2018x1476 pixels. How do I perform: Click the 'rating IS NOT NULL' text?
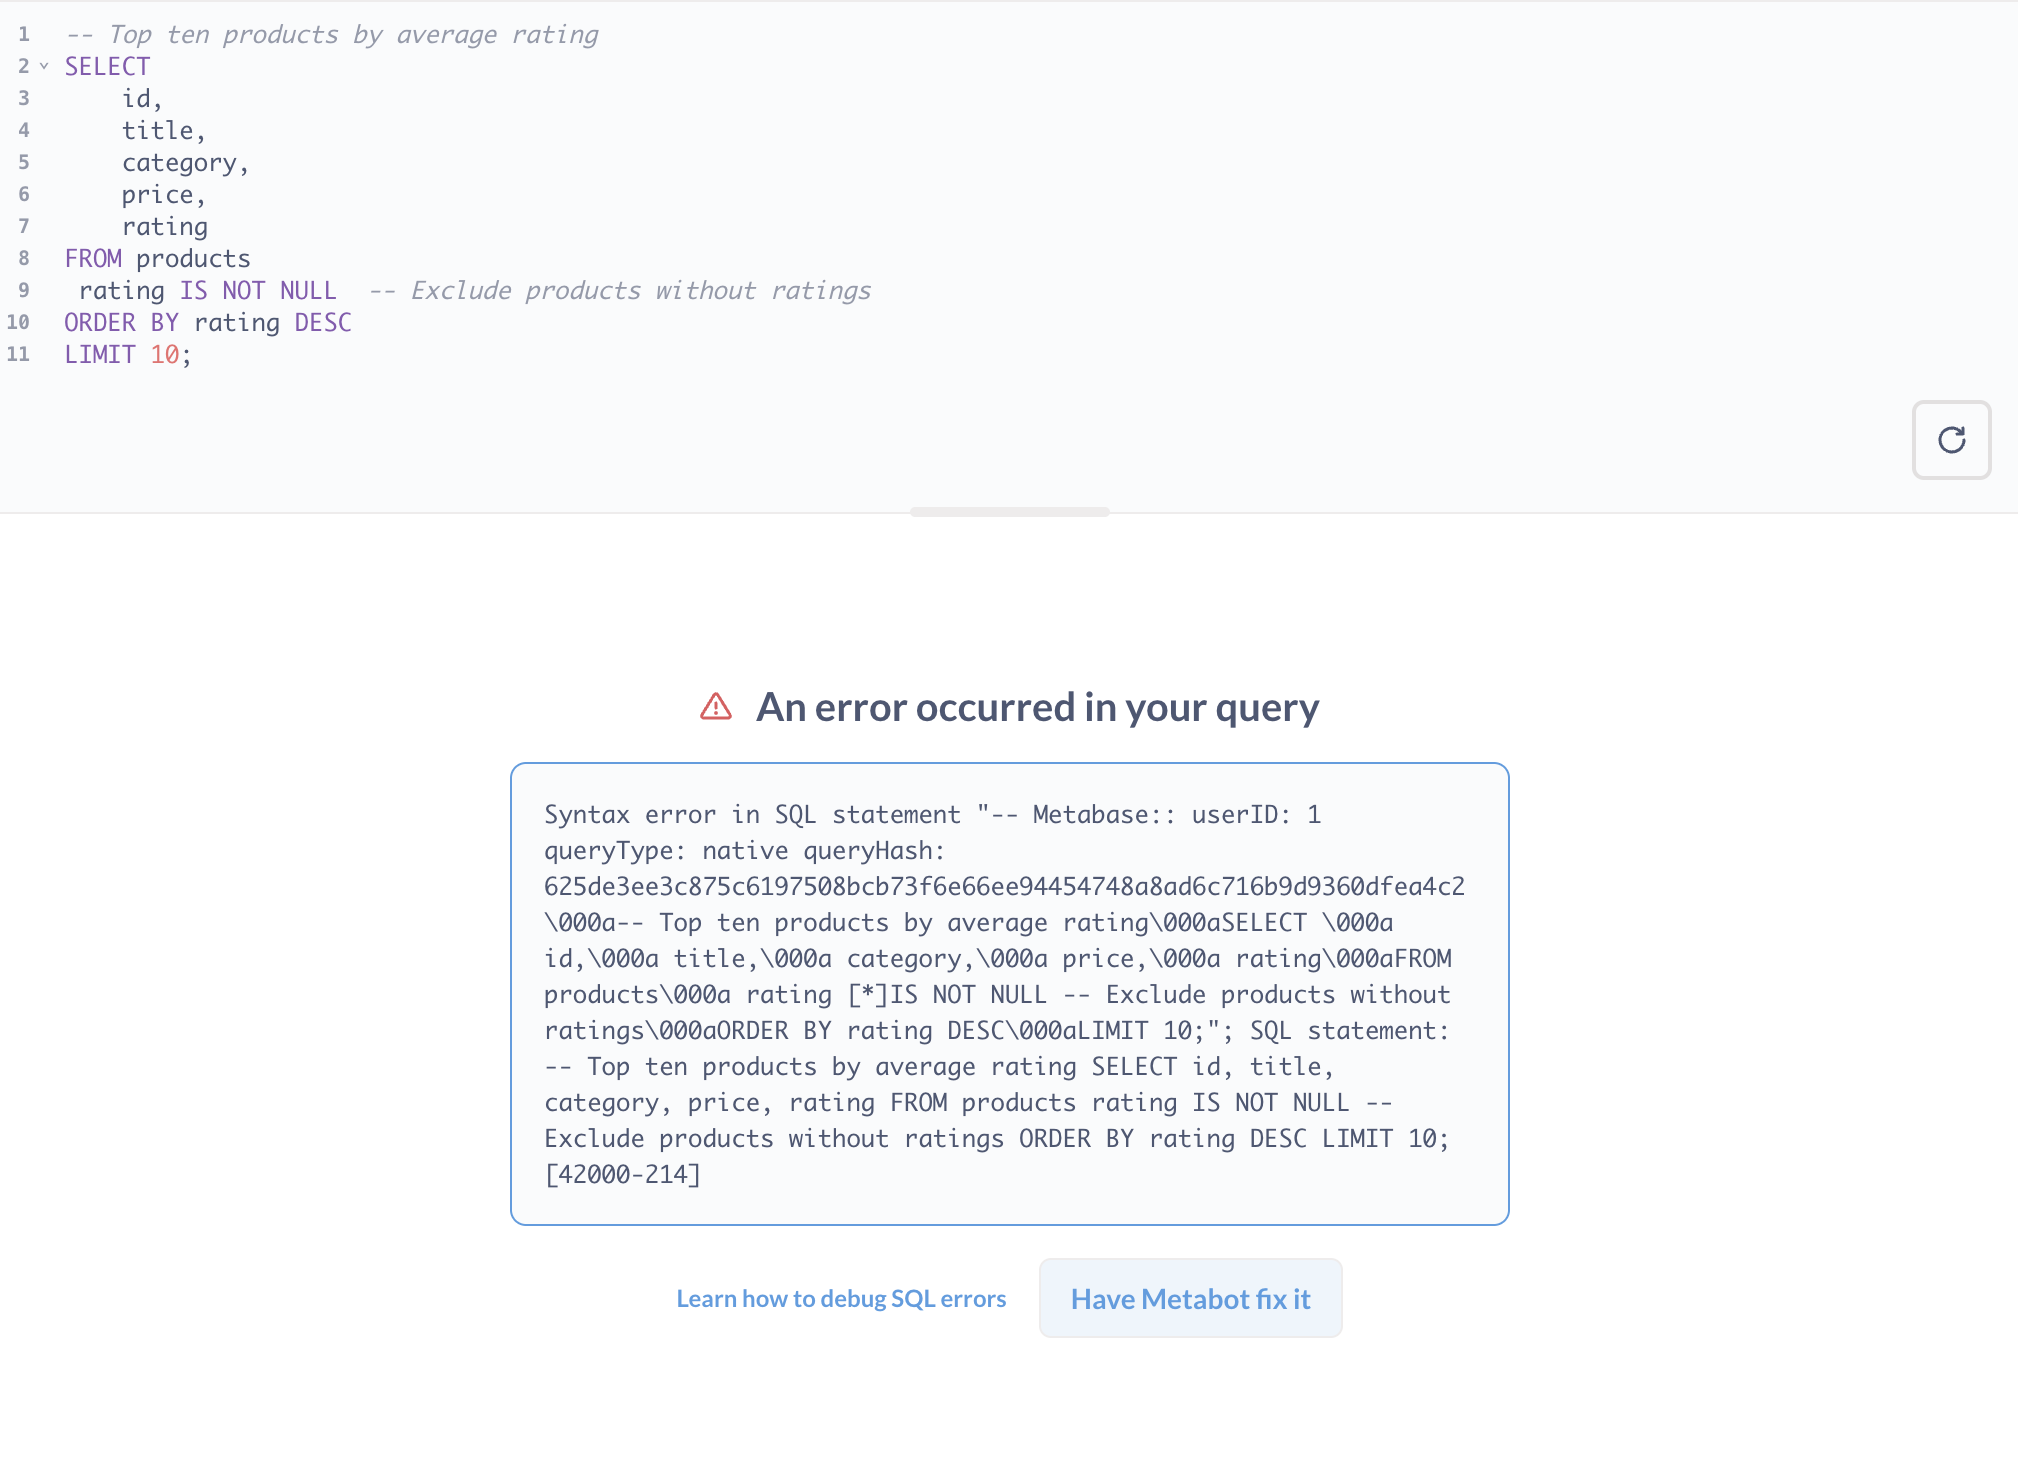(208, 290)
